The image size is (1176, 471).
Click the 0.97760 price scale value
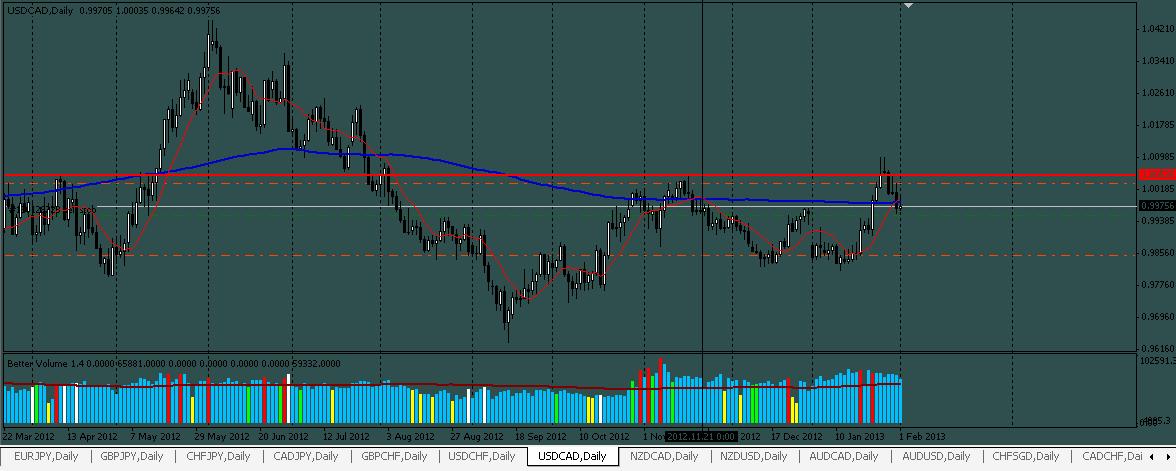[1156, 285]
